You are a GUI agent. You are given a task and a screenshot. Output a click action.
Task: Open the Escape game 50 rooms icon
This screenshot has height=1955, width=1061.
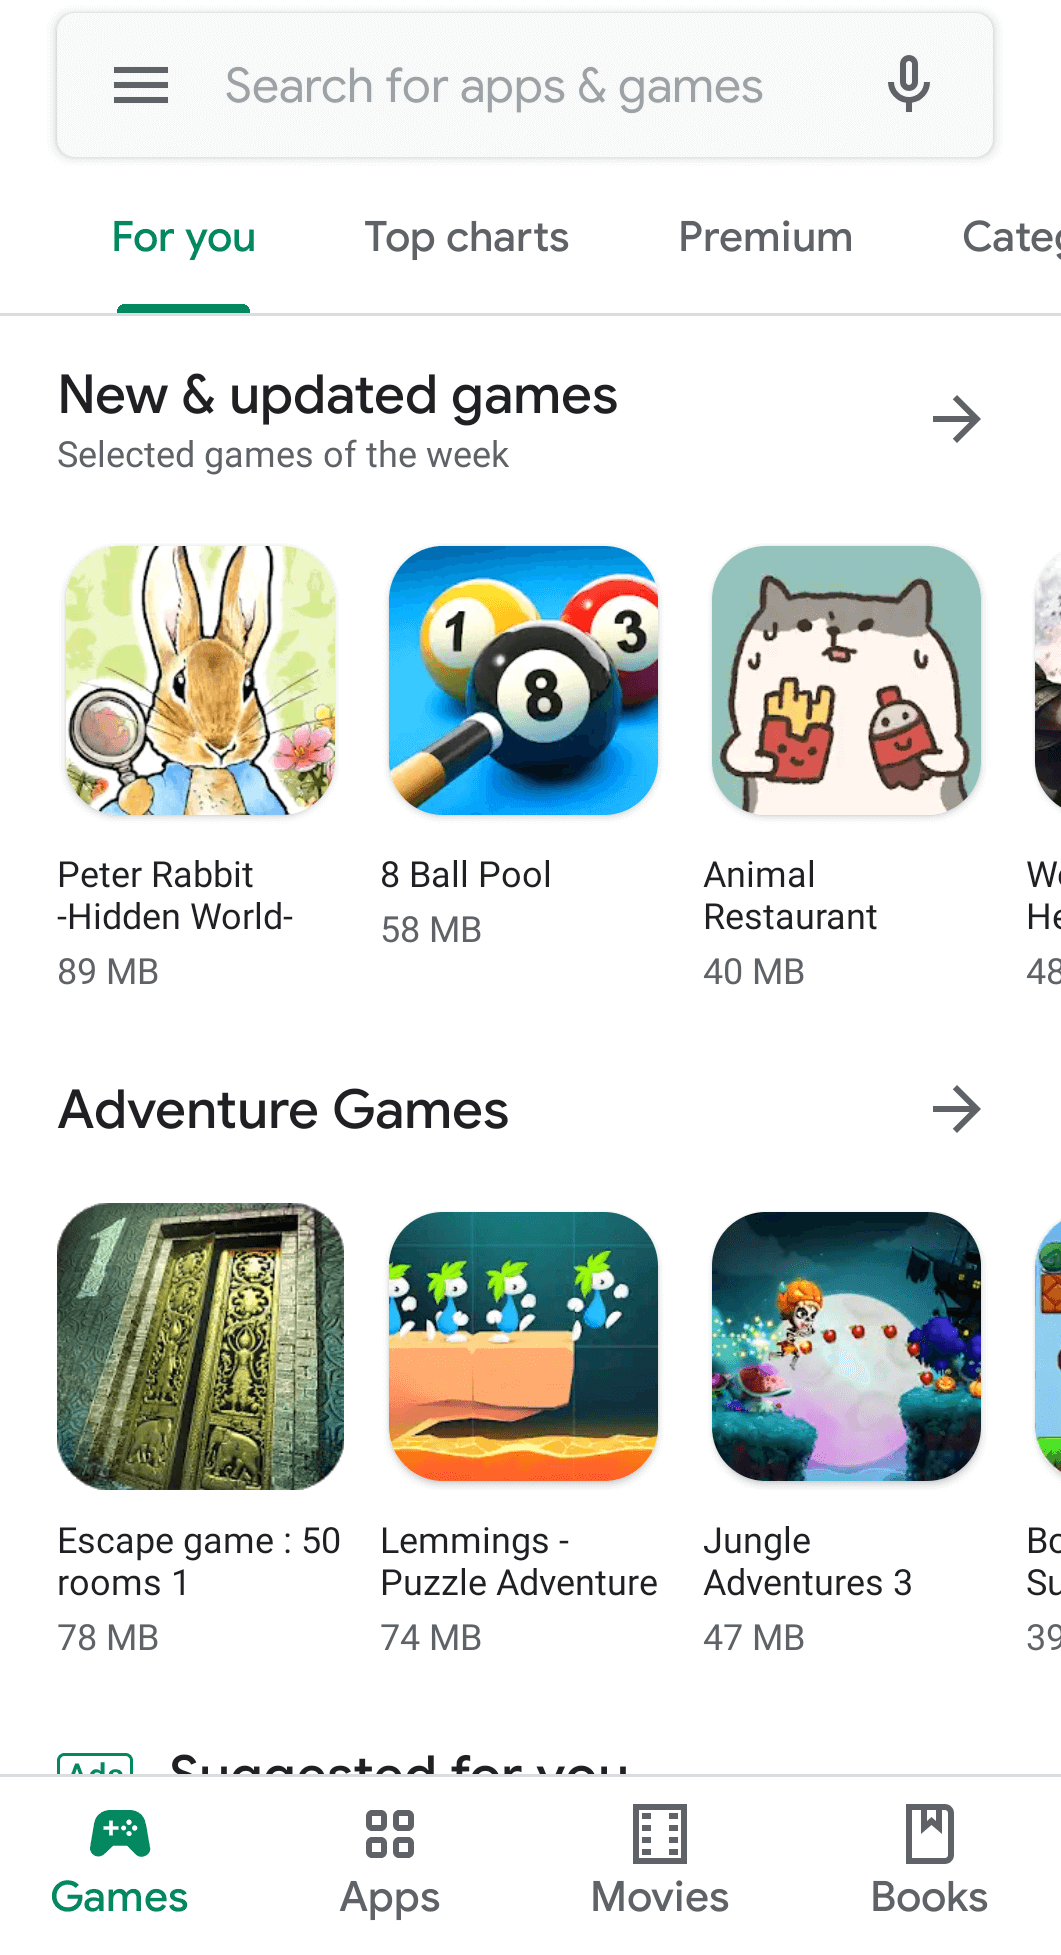(200, 1346)
